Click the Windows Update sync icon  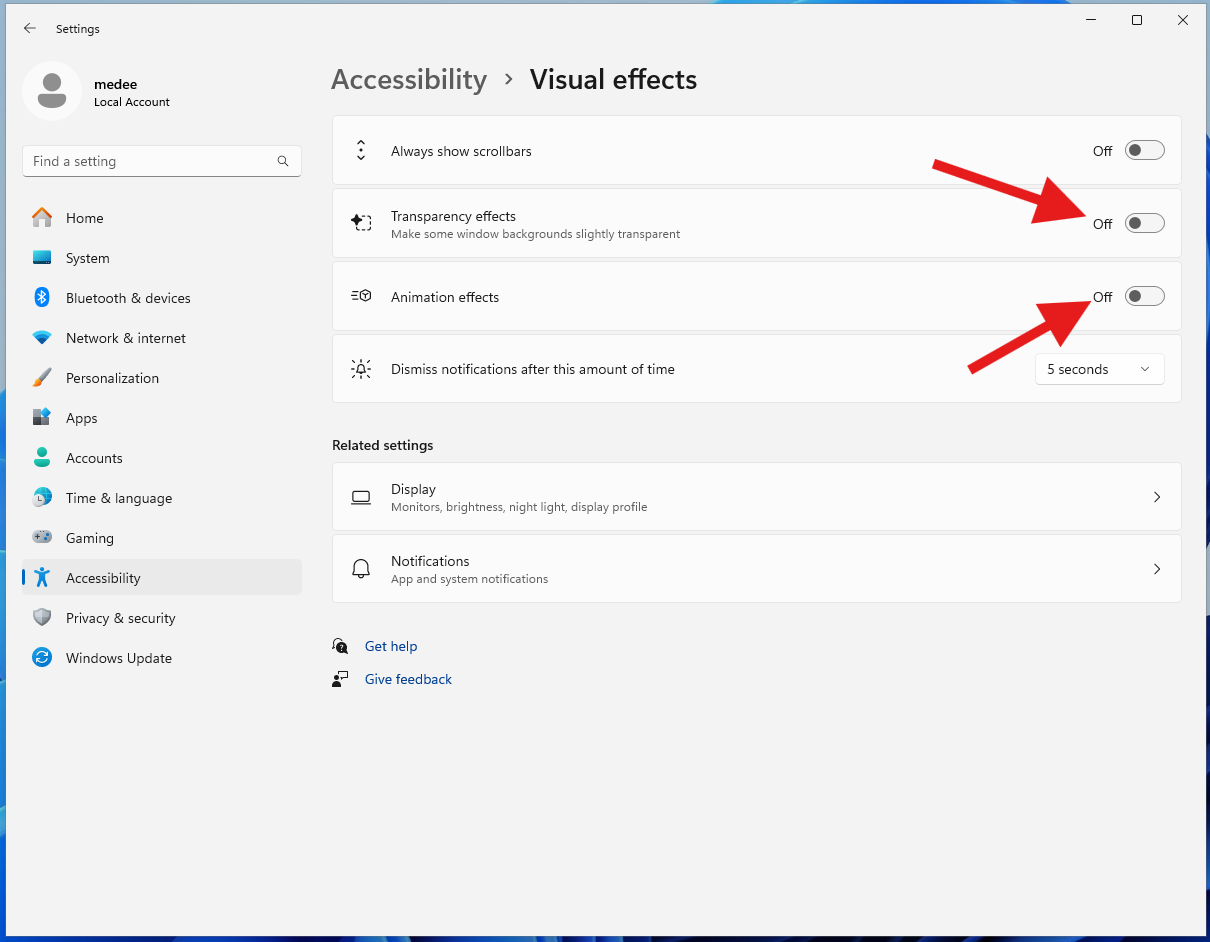(x=42, y=658)
